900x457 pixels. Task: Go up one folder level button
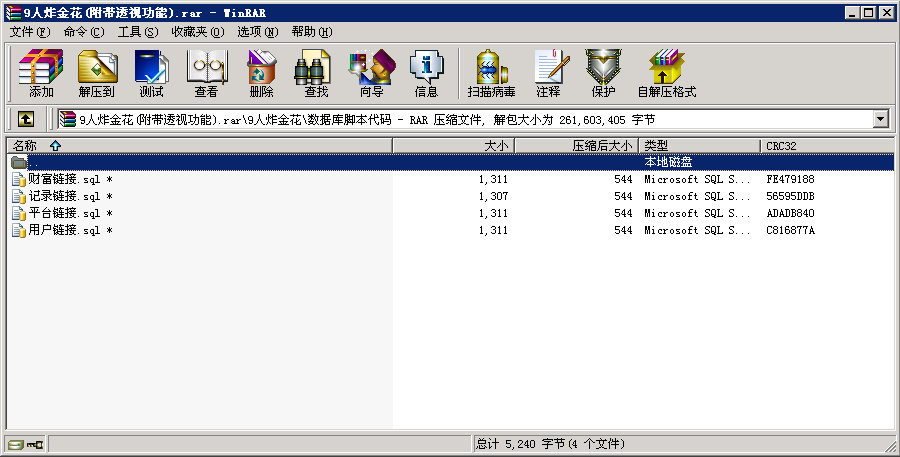pyautogui.click(x=26, y=119)
